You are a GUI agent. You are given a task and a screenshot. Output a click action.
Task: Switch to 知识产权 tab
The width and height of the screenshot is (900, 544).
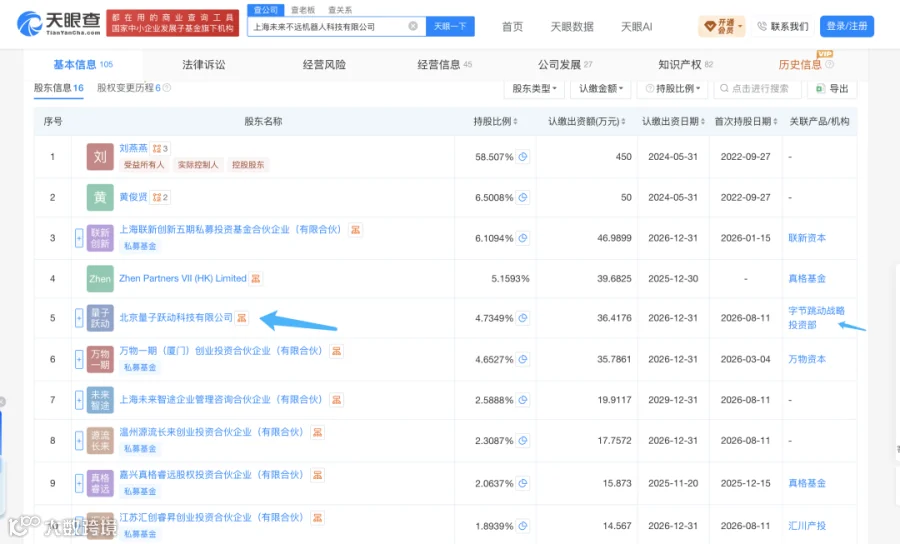(686, 65)
